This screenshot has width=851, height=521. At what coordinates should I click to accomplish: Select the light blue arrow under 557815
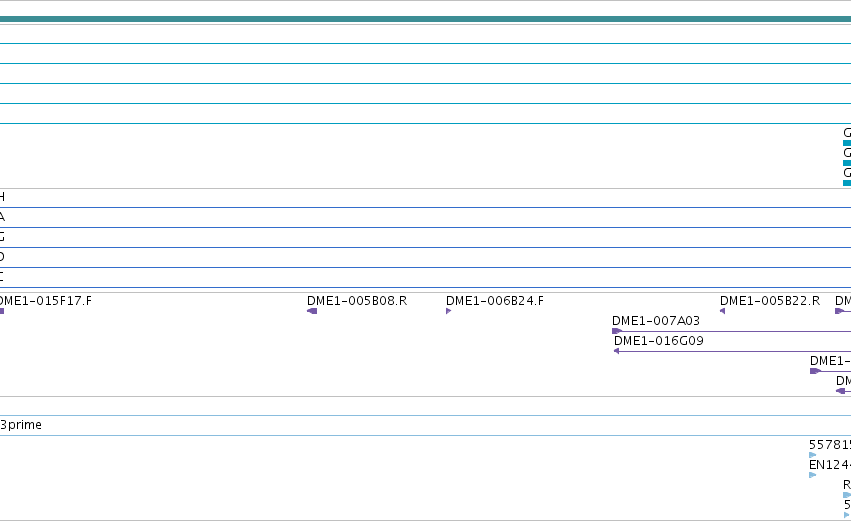coord(812,455)
